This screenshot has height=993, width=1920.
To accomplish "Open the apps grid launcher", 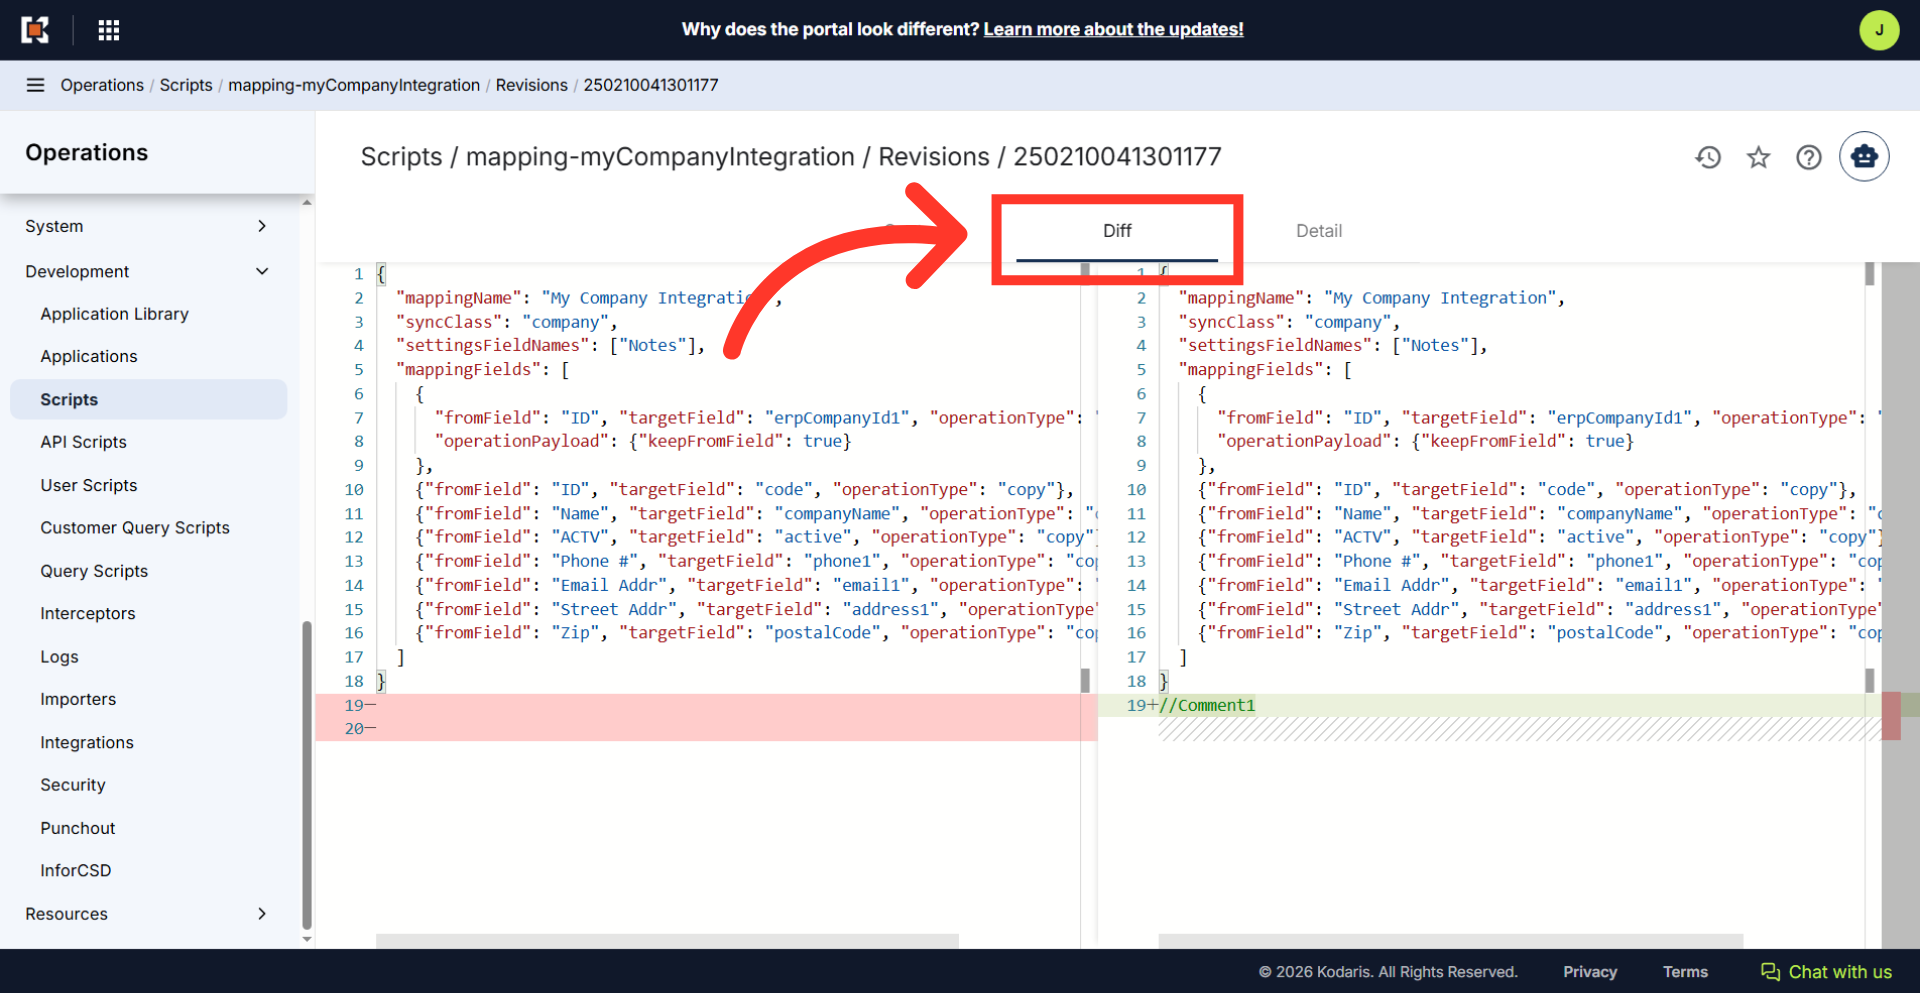I will 109,30.
